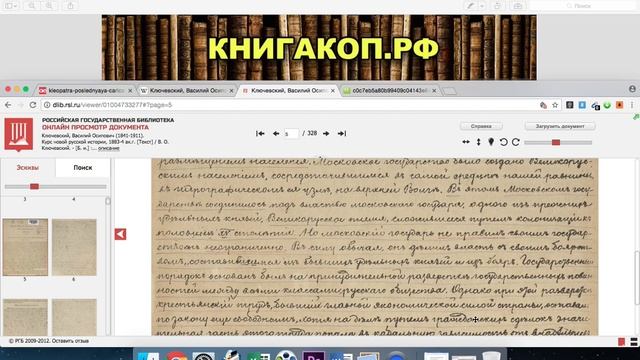
Task: Adjust the thumbnail size slider
Action: coord(34,187)
